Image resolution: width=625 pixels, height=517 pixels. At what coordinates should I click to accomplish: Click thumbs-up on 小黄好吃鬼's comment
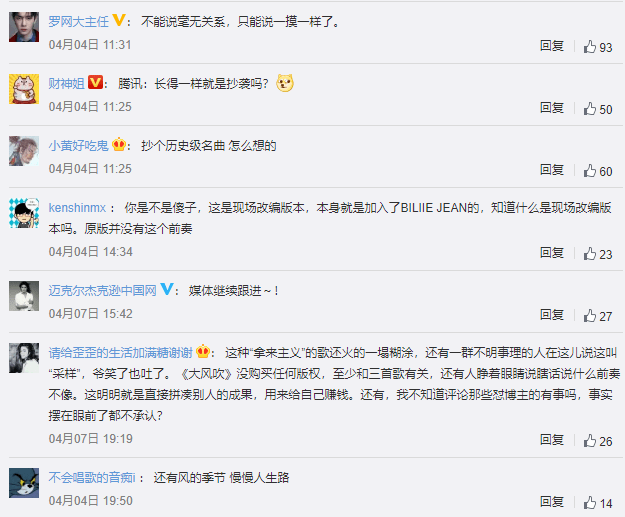[597, 171]
